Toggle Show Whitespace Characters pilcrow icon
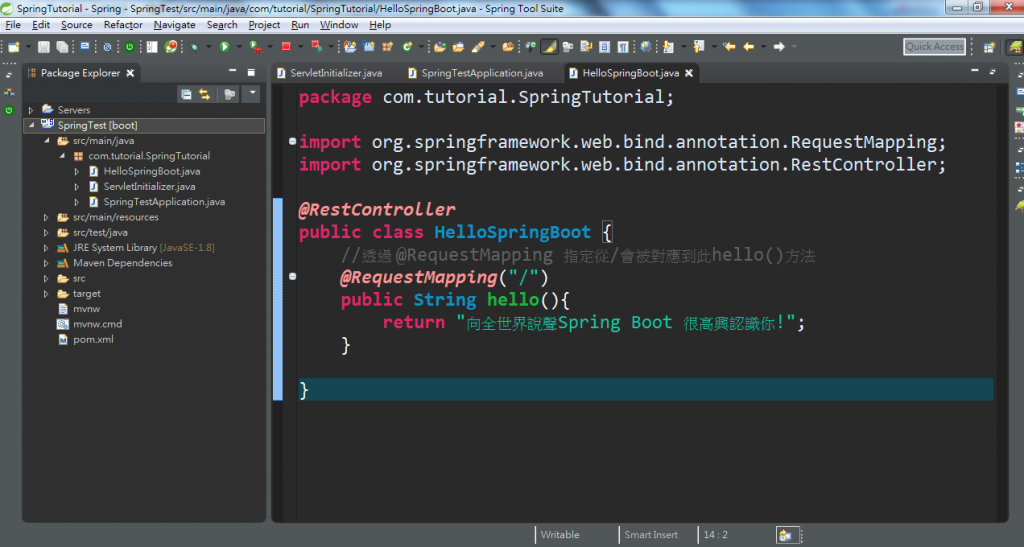Screen dimensions: 1024x547 pos(623,47)
